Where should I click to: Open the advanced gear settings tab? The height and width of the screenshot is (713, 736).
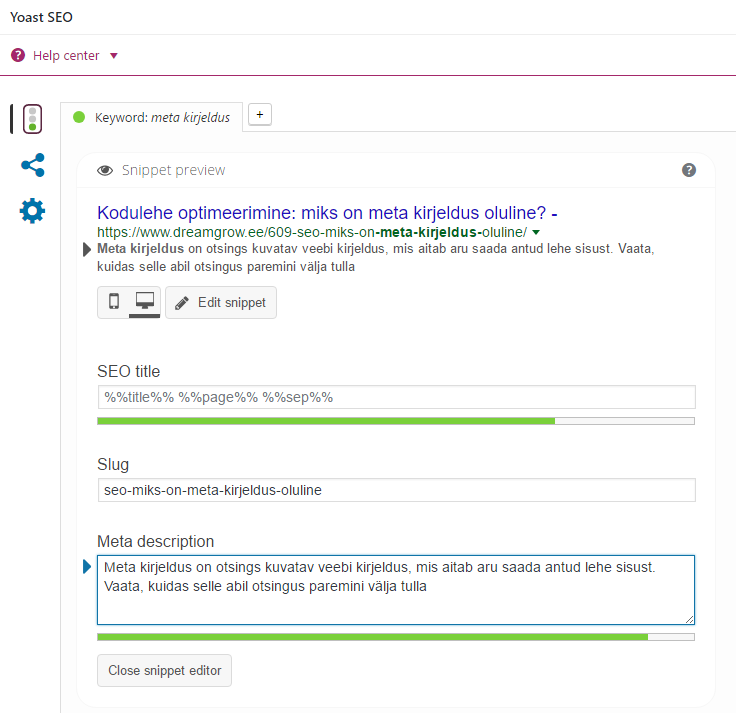(x=32, y=211)
